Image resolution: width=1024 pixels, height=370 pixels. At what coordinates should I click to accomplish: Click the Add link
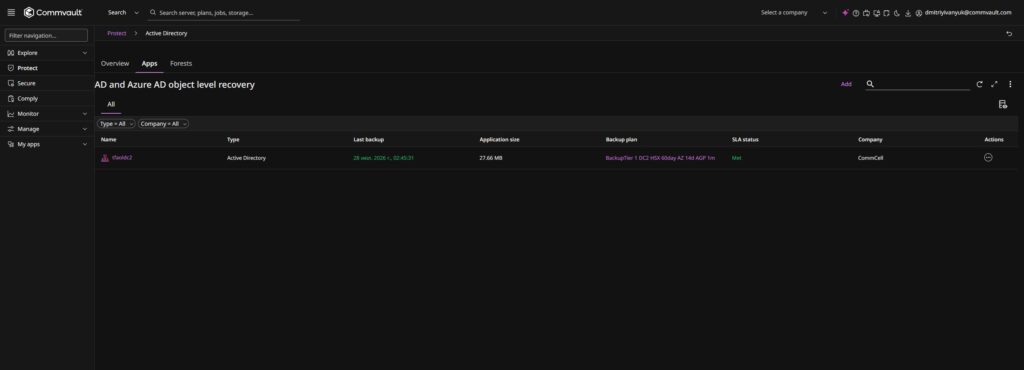846,84
